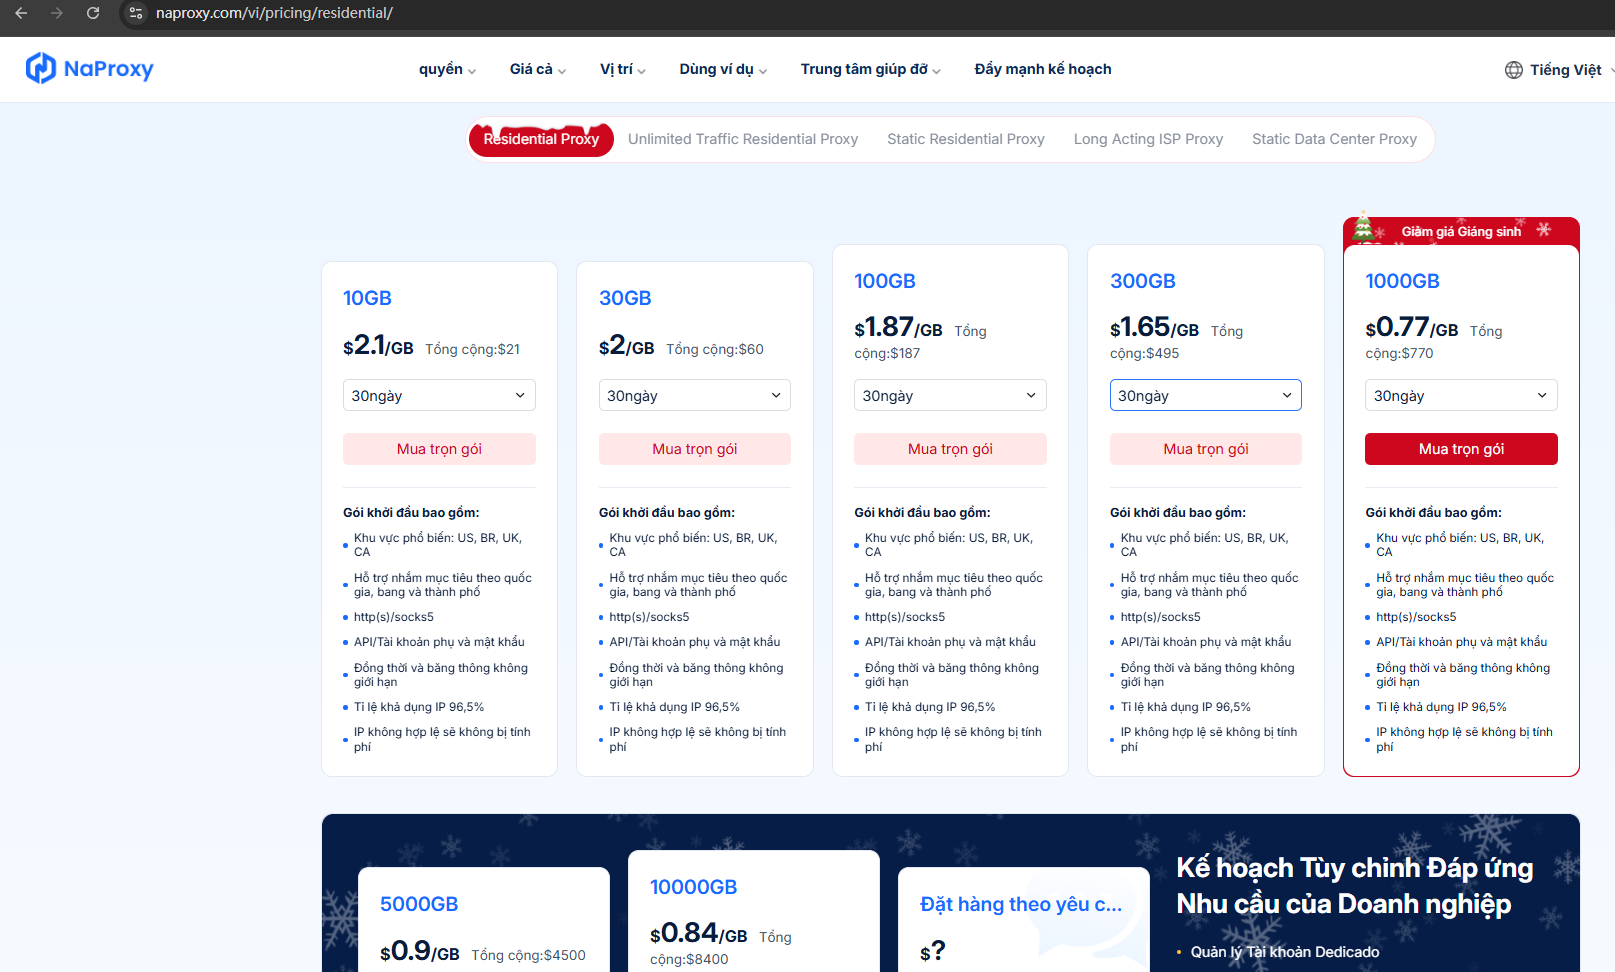Buy the 100GB plan with Mua trọn gói
This screenshot has height=972, width=1615.
pyautogui.click(x=950, y=449)
